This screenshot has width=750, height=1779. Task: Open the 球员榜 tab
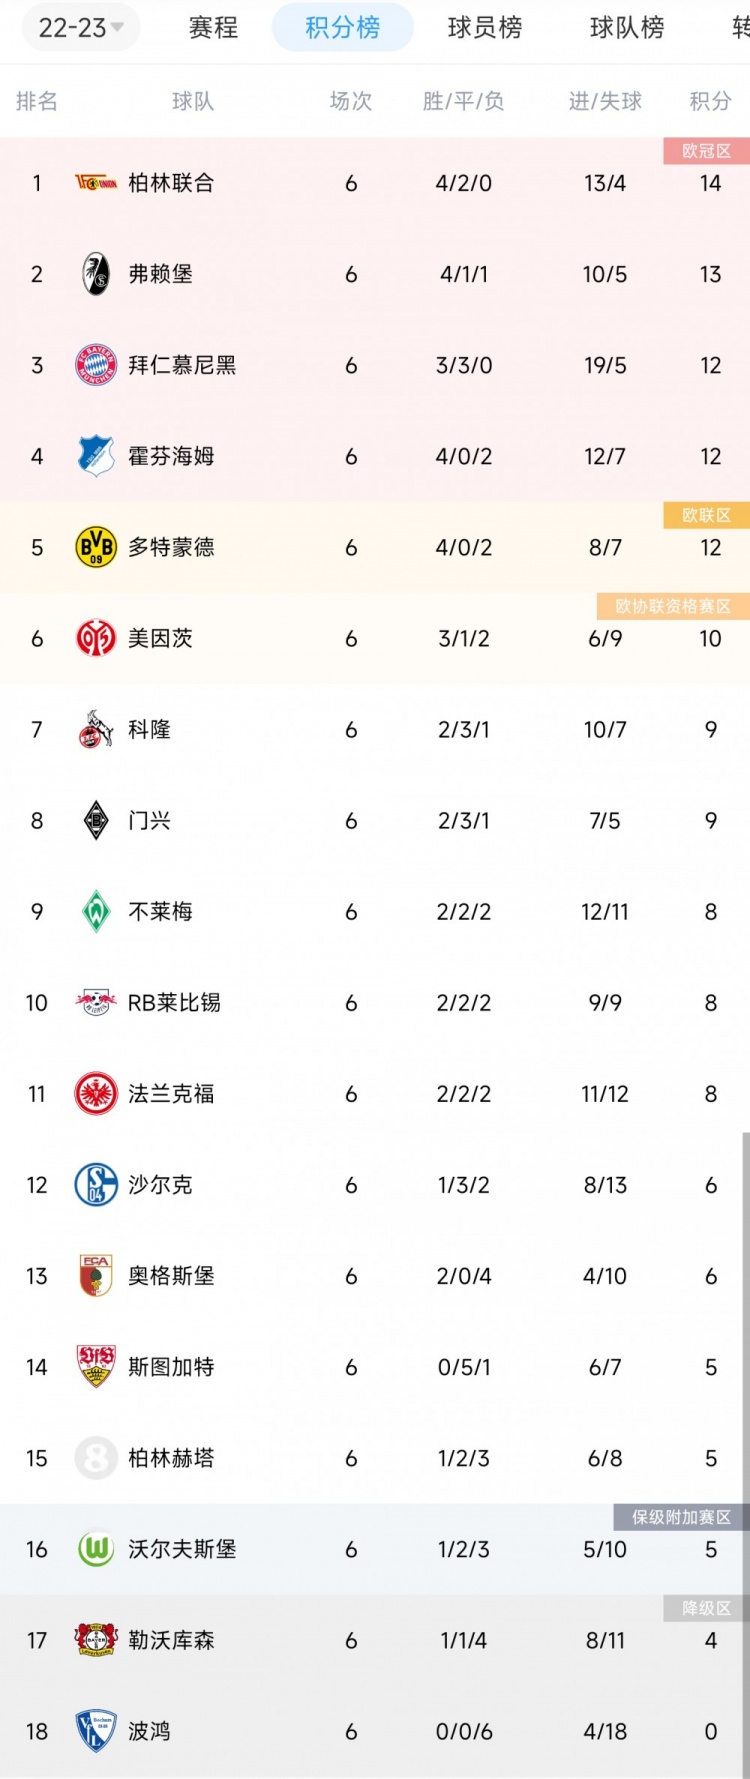(x=485, y=28)
